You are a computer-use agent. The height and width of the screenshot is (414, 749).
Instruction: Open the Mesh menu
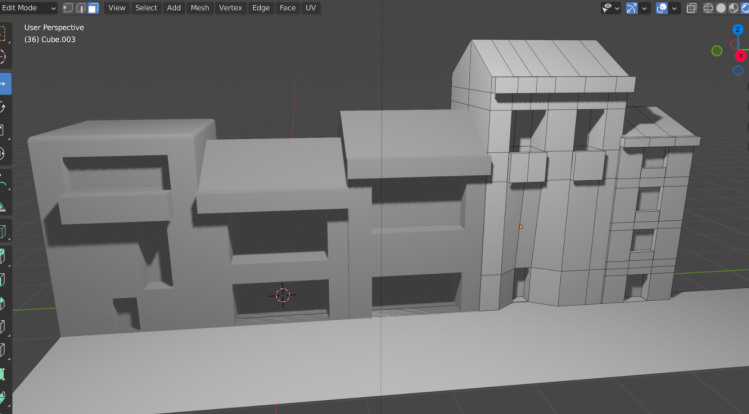coord(200,7)
